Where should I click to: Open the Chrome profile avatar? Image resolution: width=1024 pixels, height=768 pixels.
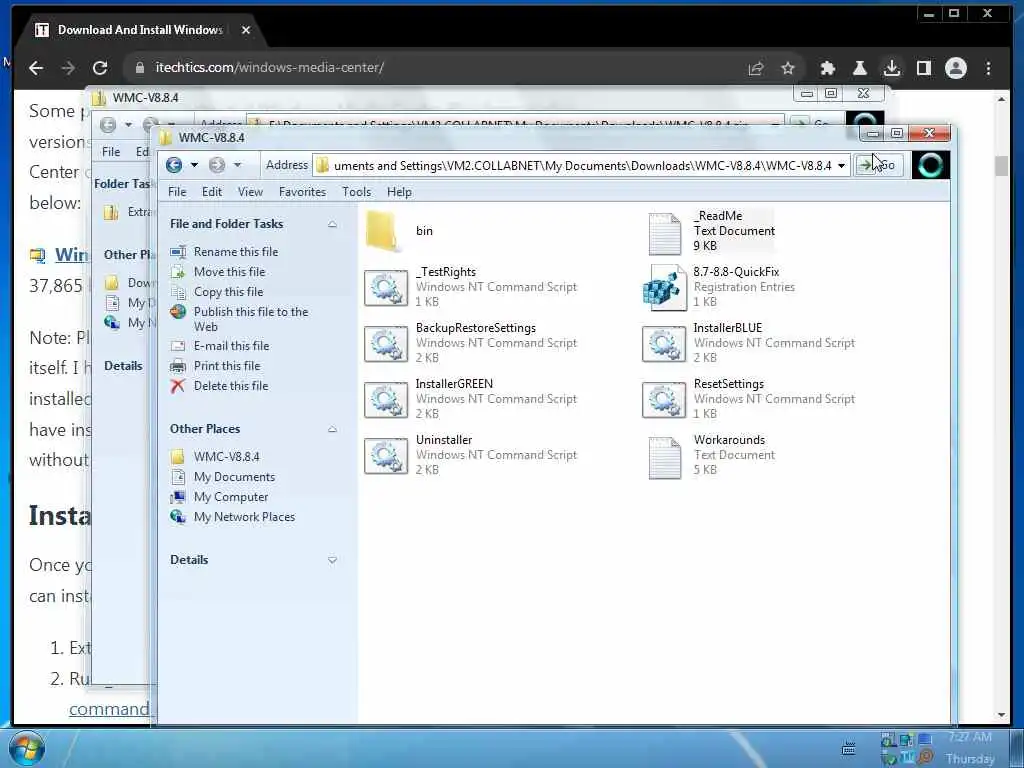click(955, 68)
